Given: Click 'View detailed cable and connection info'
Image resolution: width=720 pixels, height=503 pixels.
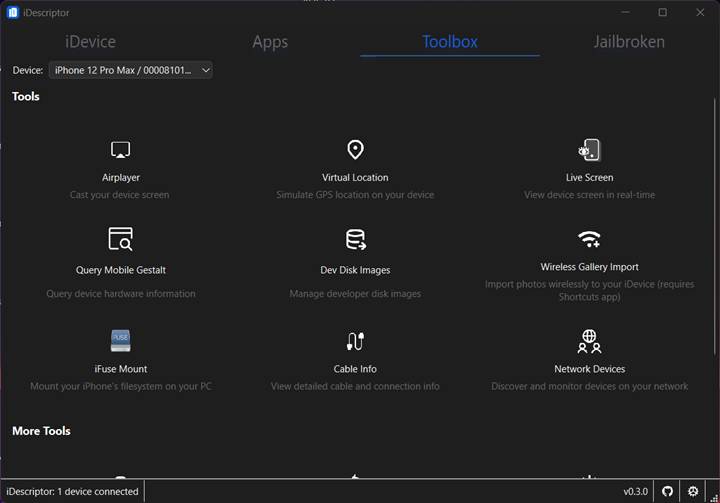Looking at the screenshot, I should click(x=355, y=386).
